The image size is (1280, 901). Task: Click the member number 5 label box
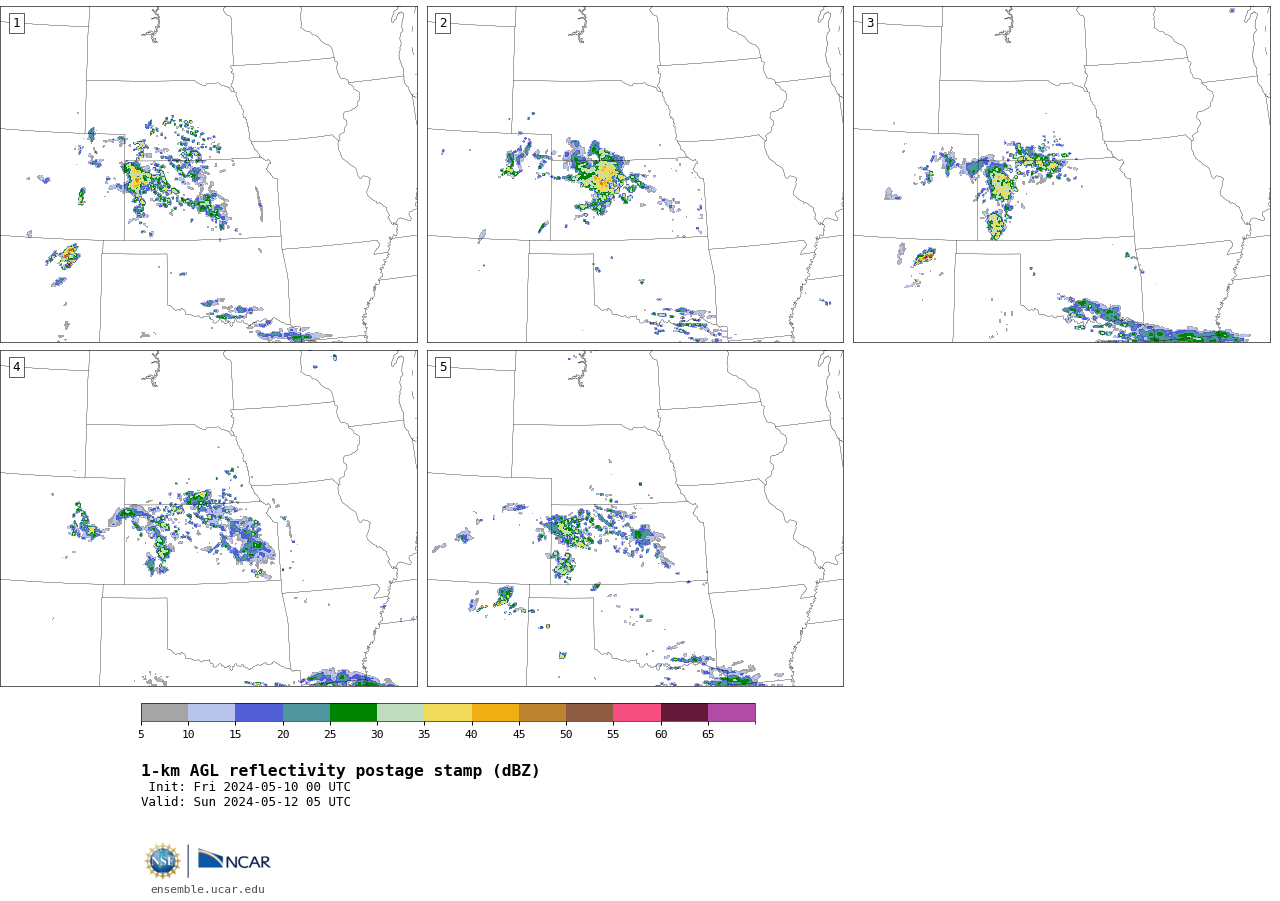tap(443, 367)
